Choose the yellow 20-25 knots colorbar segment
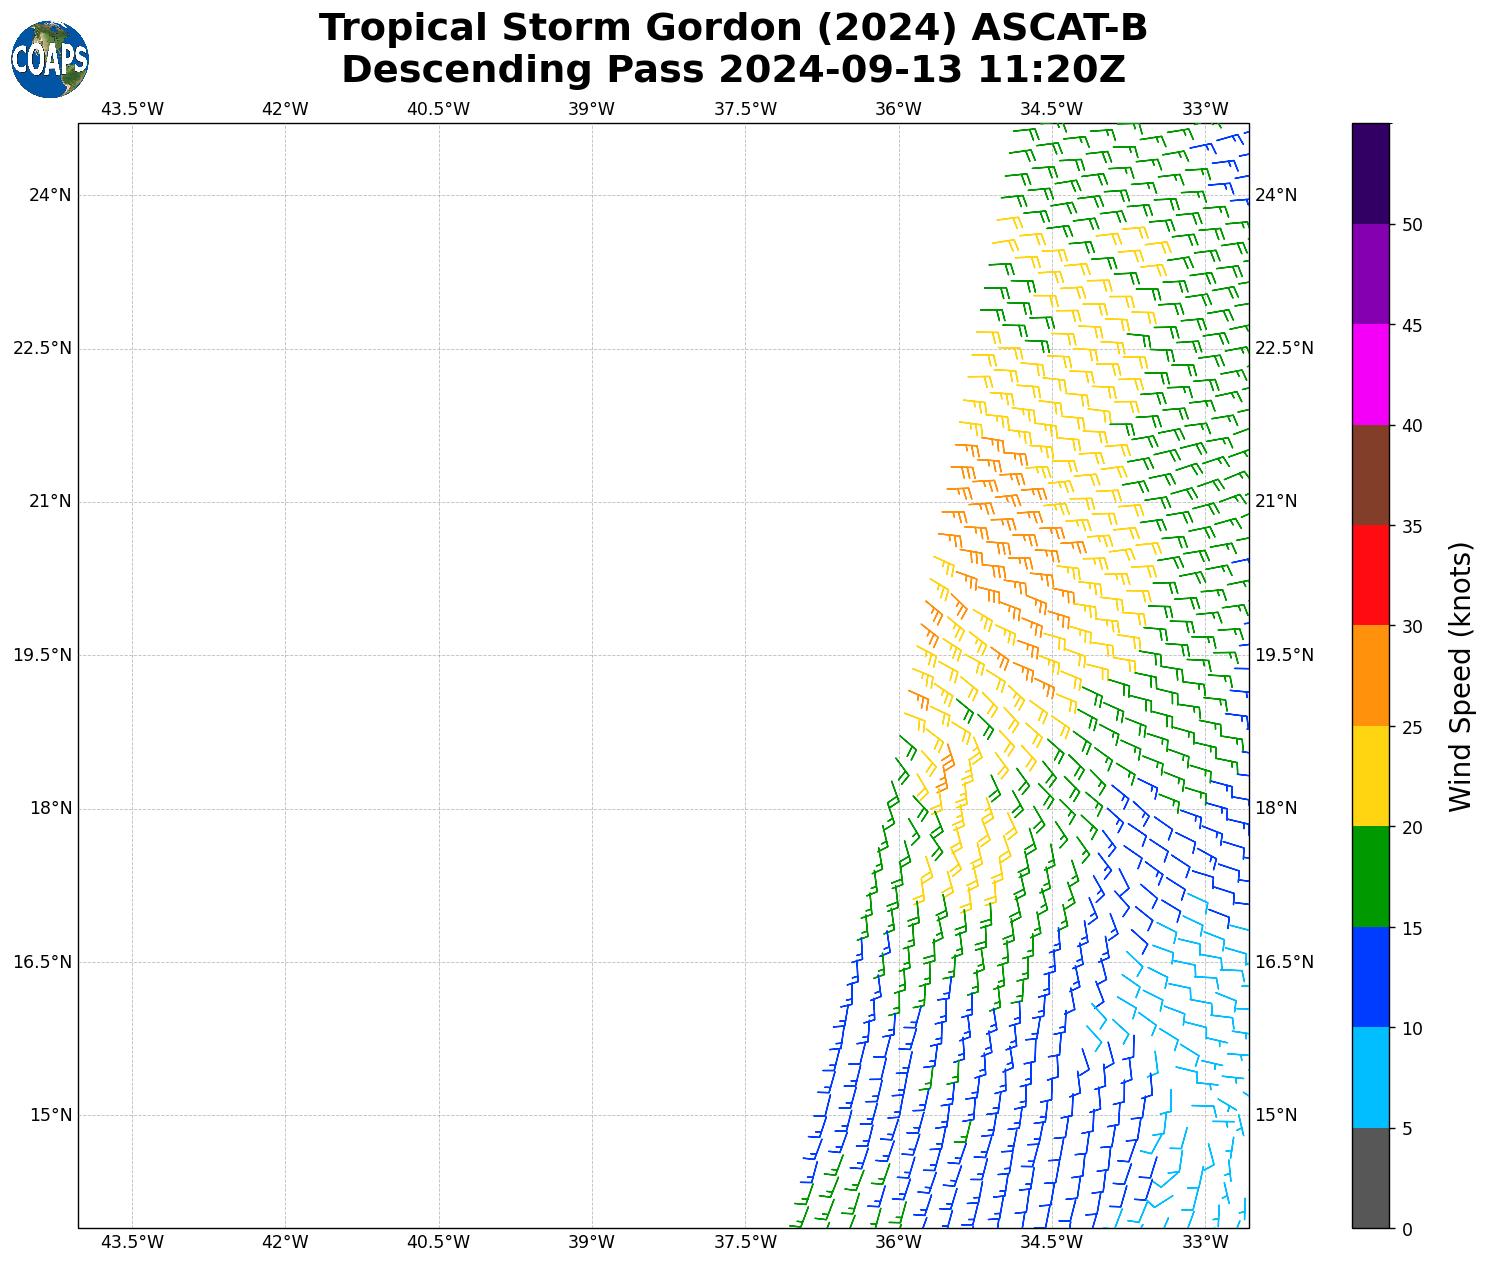Image resolution: width=1489 pixels, height=1264 pixels. click(x=1370, y=776)
